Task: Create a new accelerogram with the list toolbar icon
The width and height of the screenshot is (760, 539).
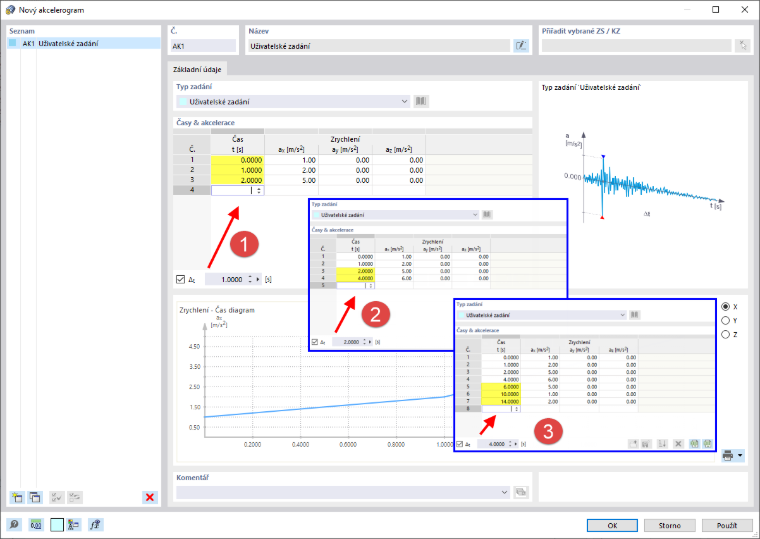Action: tap(17, 497)
